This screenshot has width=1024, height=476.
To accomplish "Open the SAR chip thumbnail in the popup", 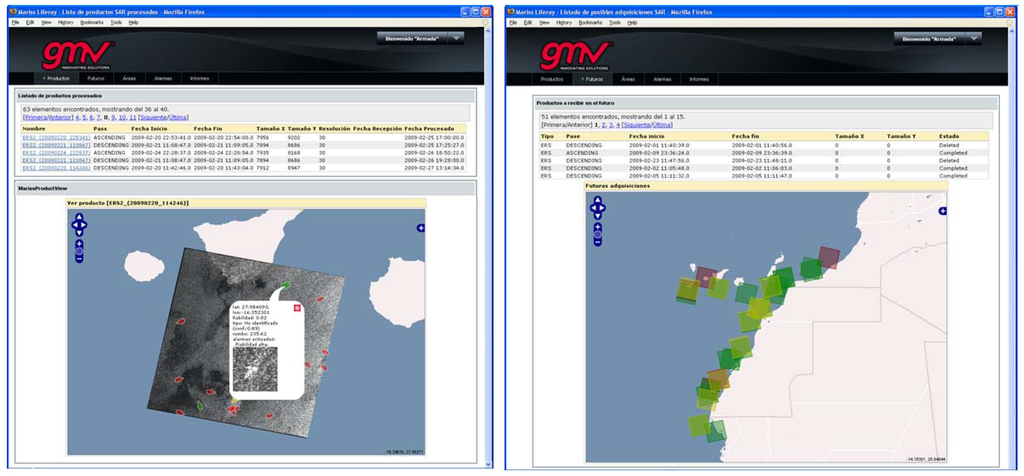I will tap(255, 369).
